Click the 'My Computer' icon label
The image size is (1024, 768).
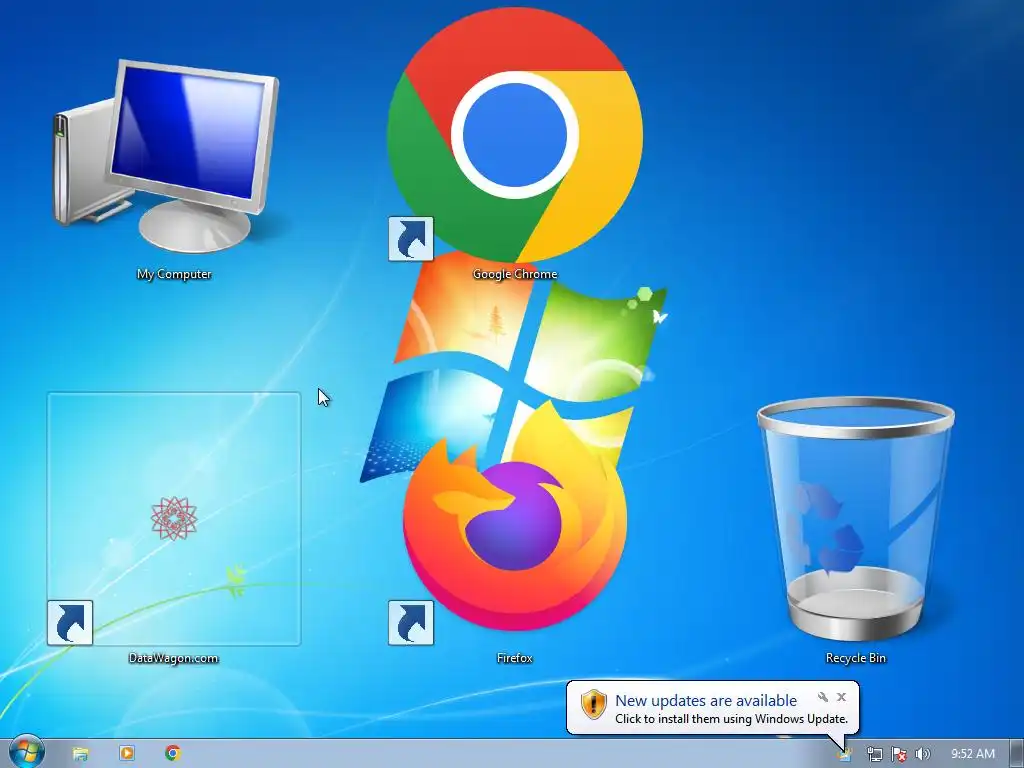[174, 274]
